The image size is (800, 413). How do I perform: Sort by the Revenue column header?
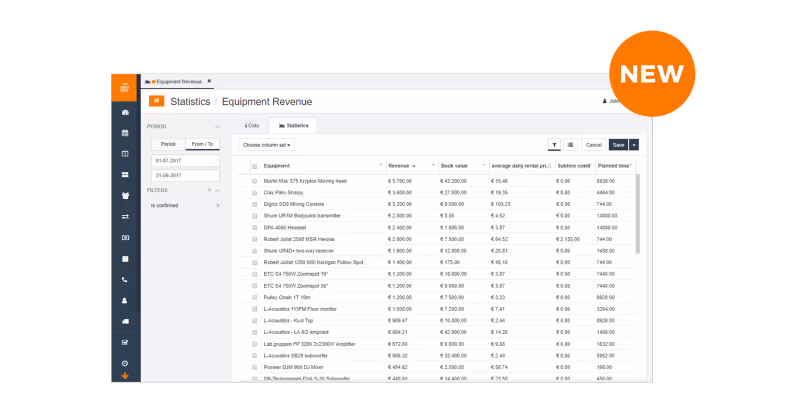pyautogui.click(x=399, y=166)
